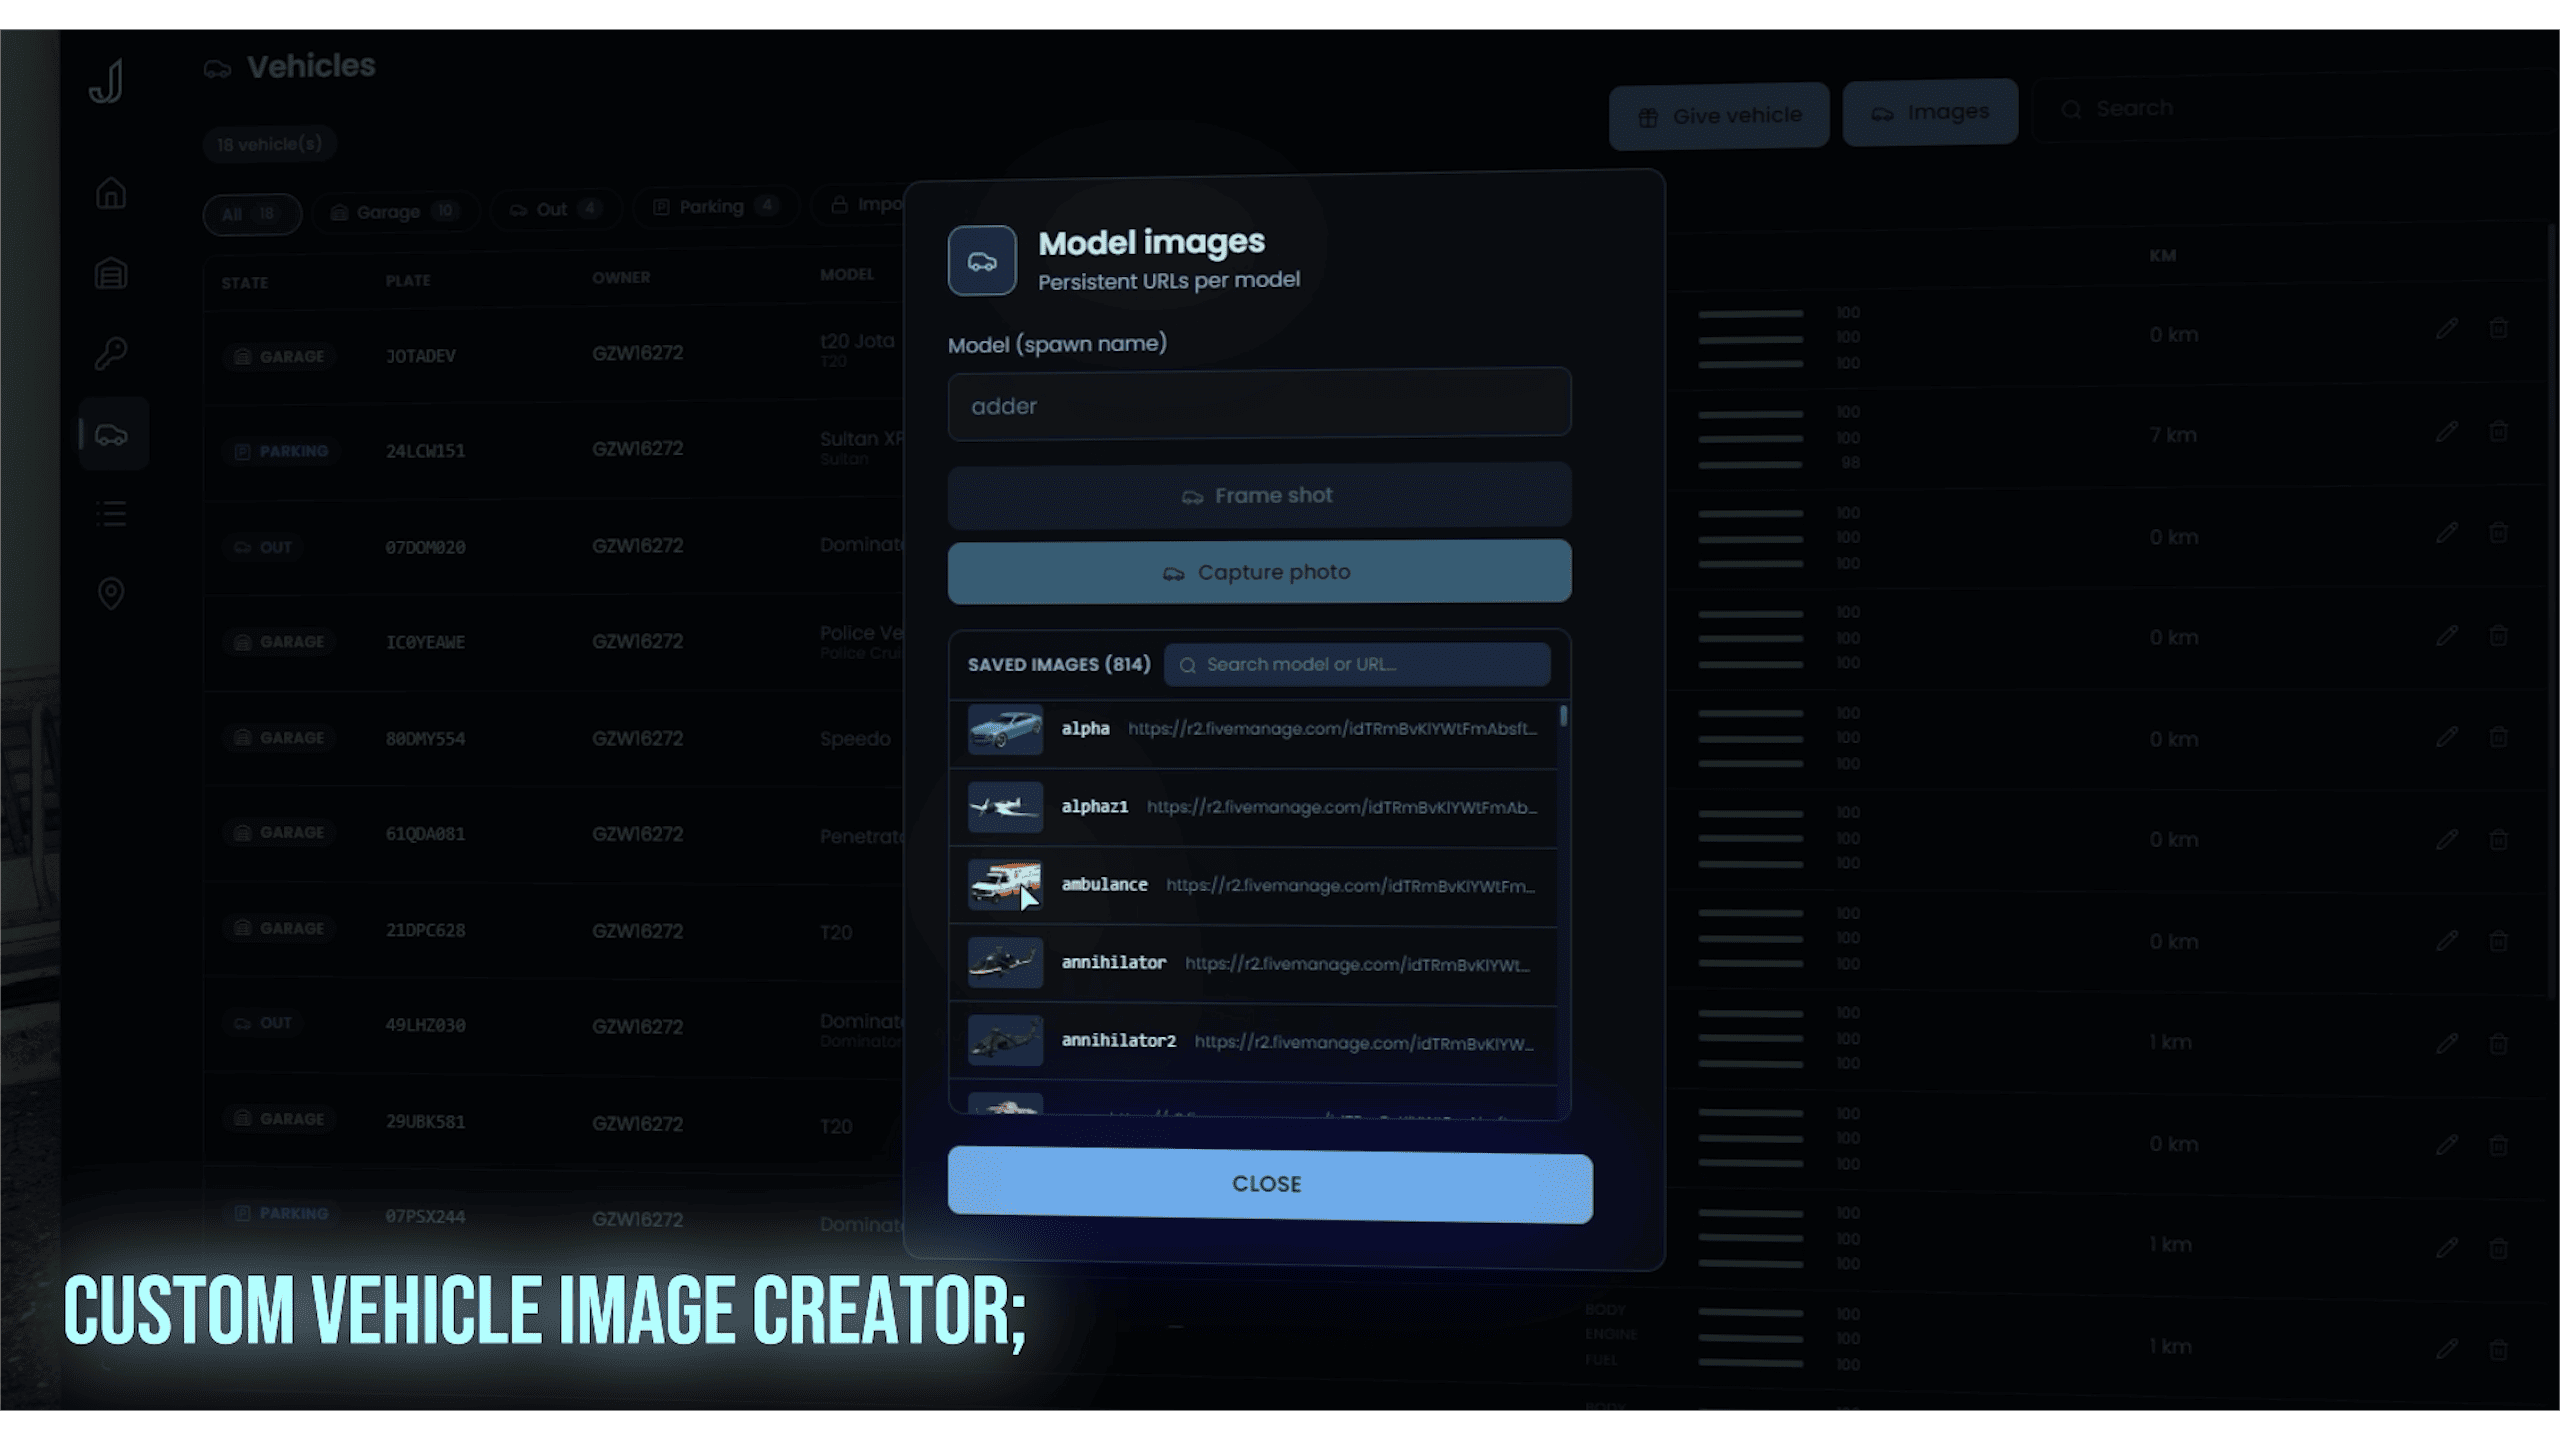This screenshot has height=1440, width=2560.
Task: Click the Frame shot button
Action: (1259, 495)
